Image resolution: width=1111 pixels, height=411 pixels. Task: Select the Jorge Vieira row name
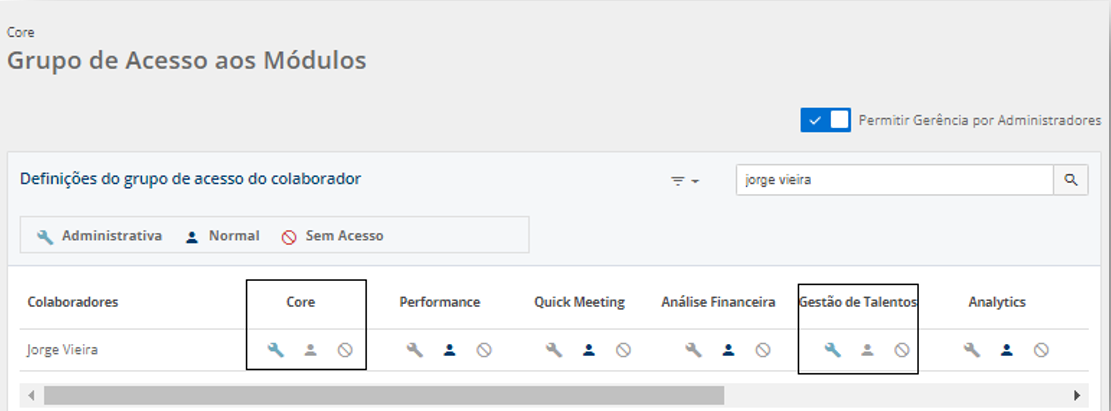63,351
